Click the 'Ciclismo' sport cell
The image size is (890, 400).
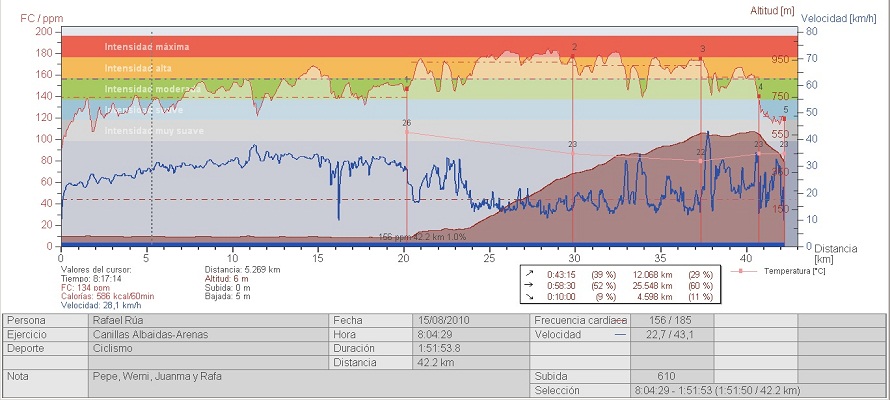(208, 348)
